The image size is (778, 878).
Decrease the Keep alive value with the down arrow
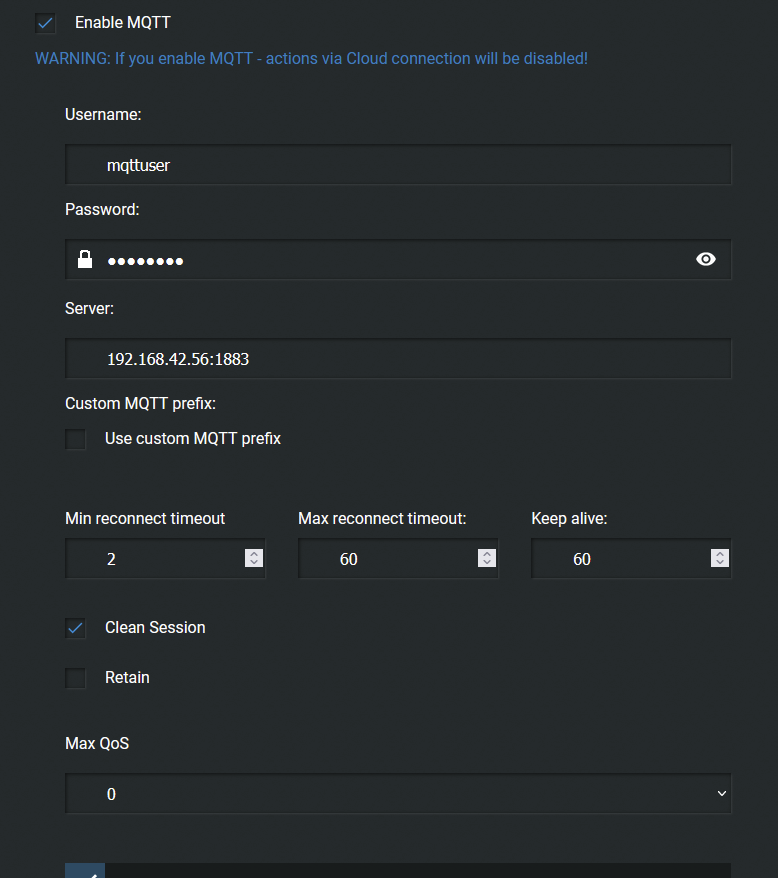point(720,562)
